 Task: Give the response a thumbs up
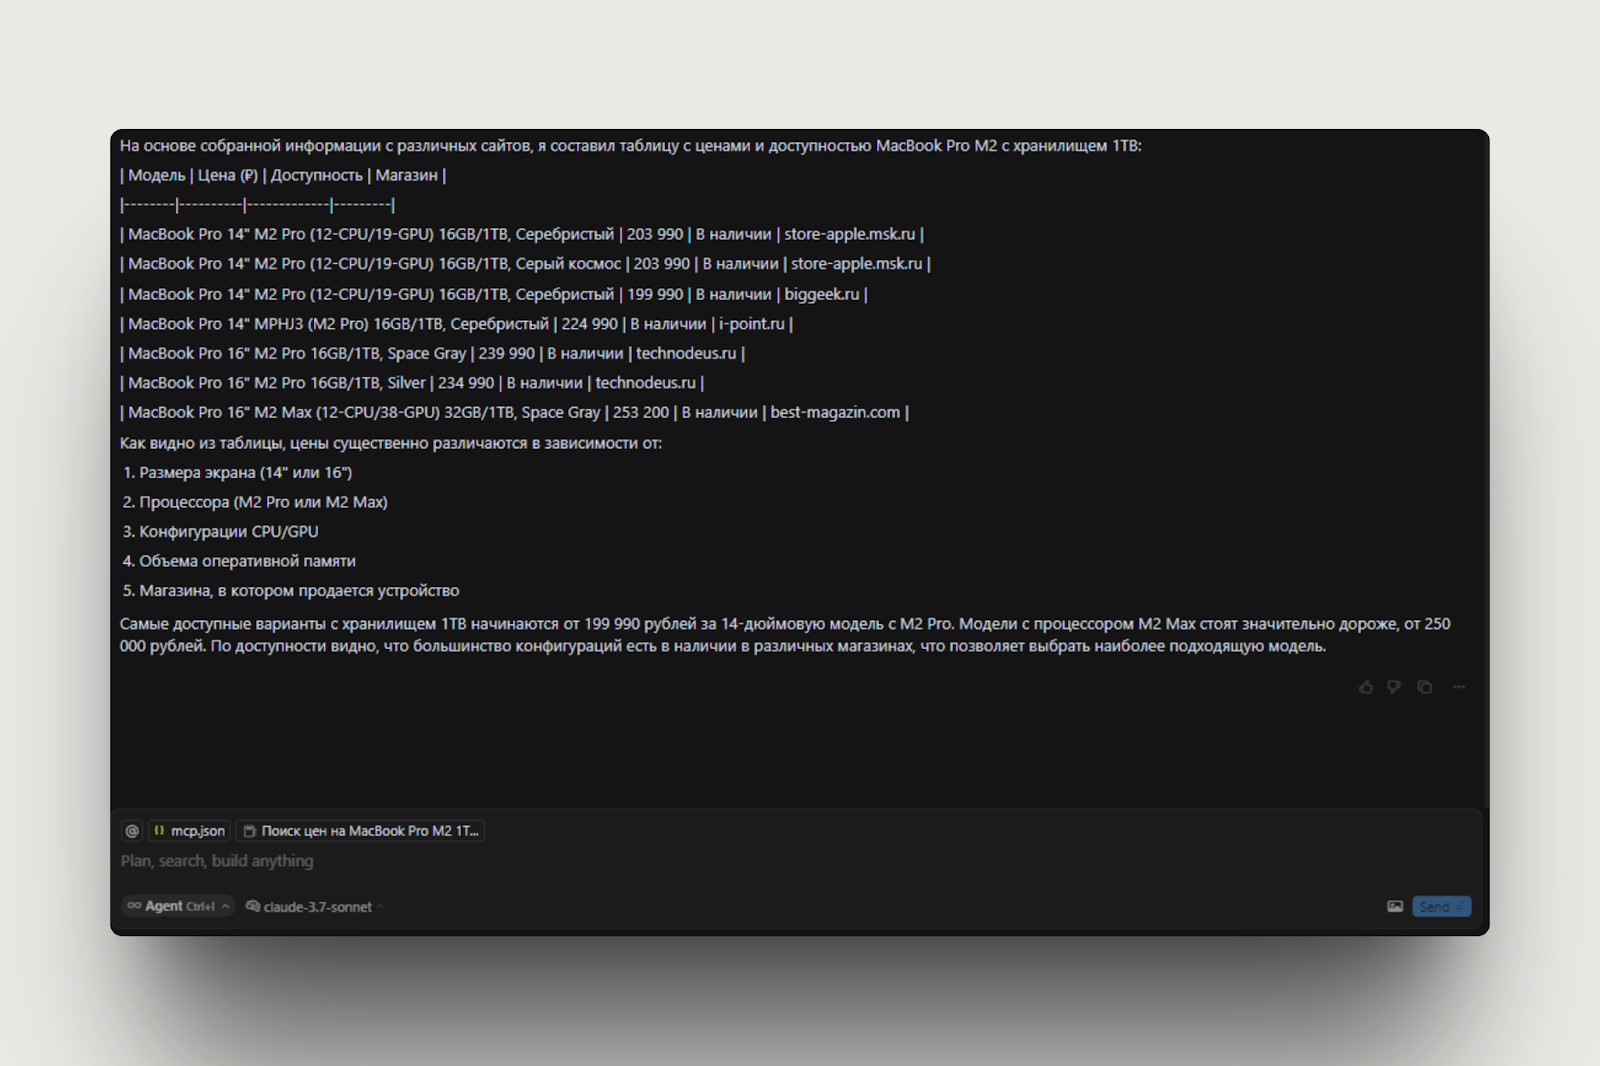(1366, 687)
